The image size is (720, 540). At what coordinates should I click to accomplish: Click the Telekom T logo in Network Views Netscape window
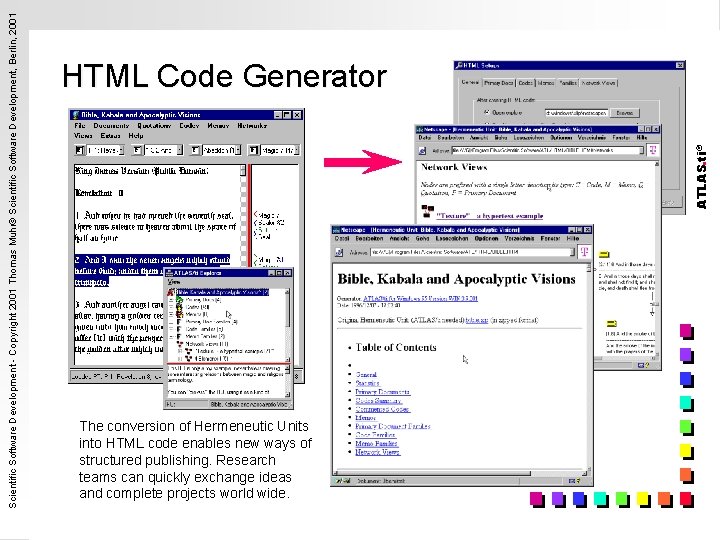[653, 150]
